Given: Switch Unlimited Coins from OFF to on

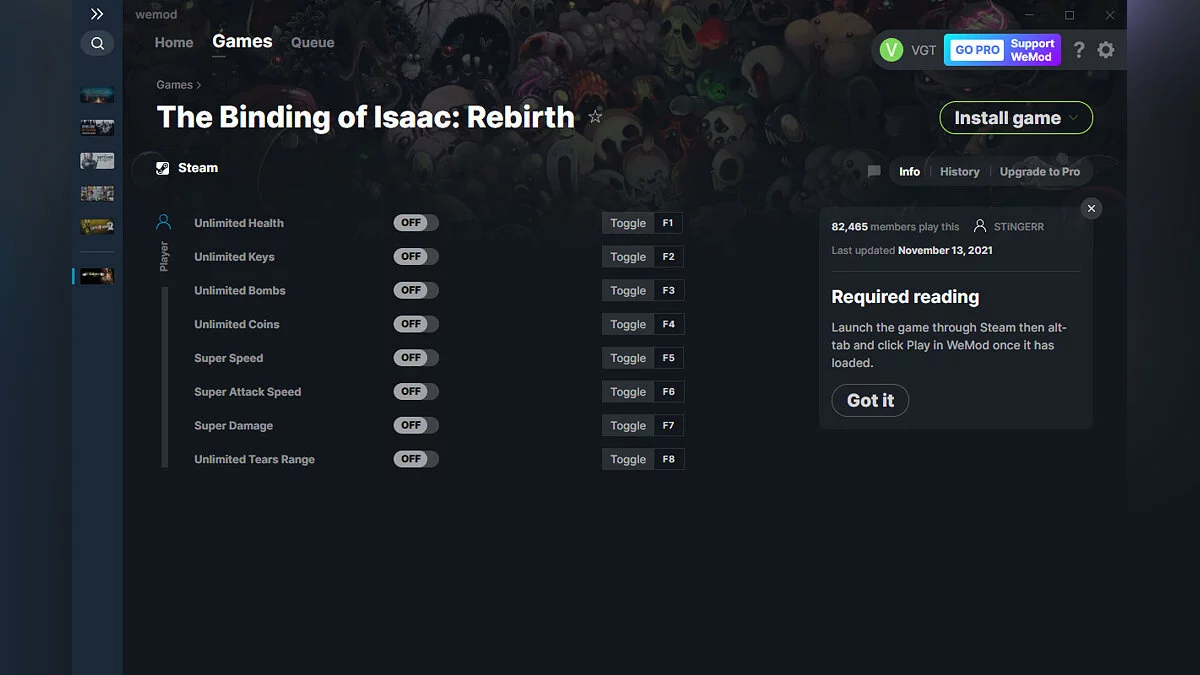Looking at the screenshot, I should click(x=415, y=323).
